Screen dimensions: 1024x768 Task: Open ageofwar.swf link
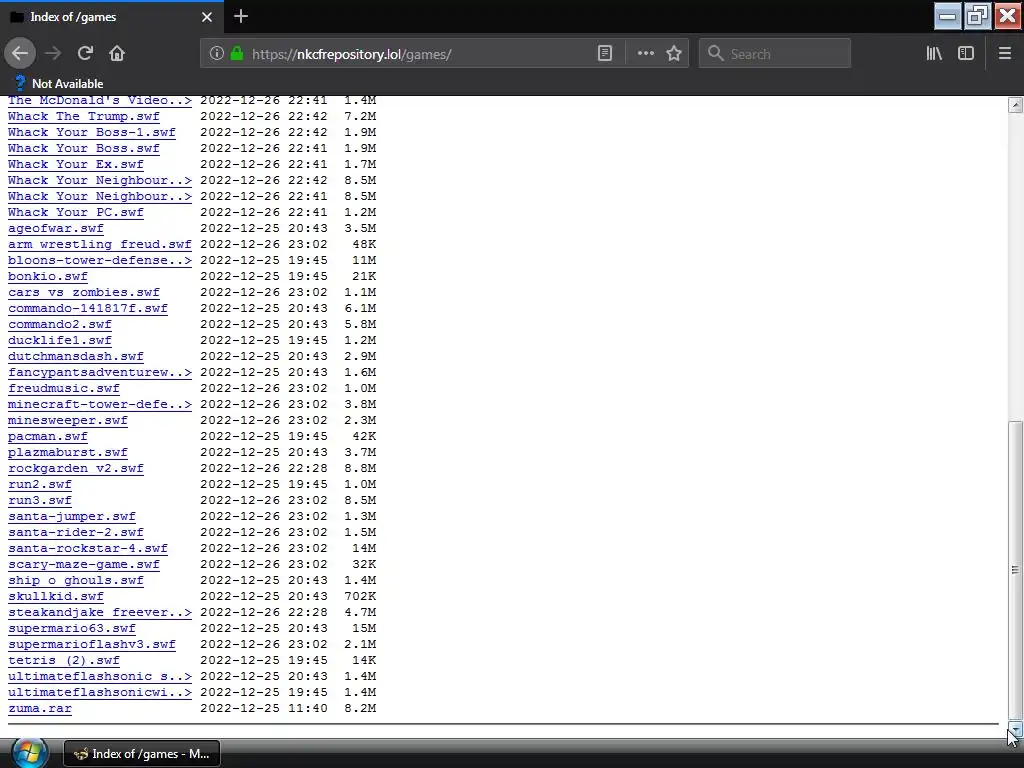pyautogui.click(x=56, y=229)
